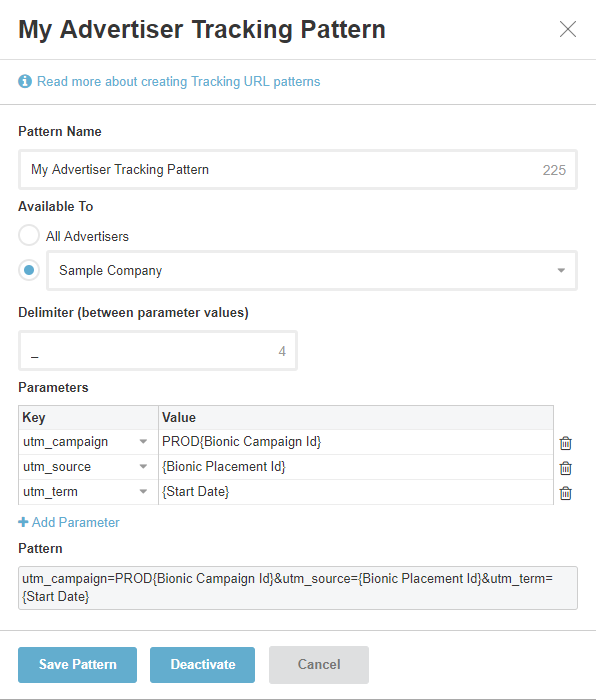Click the Delimiter input field
This screenshot has height=700, width=596.
point(158,351)
